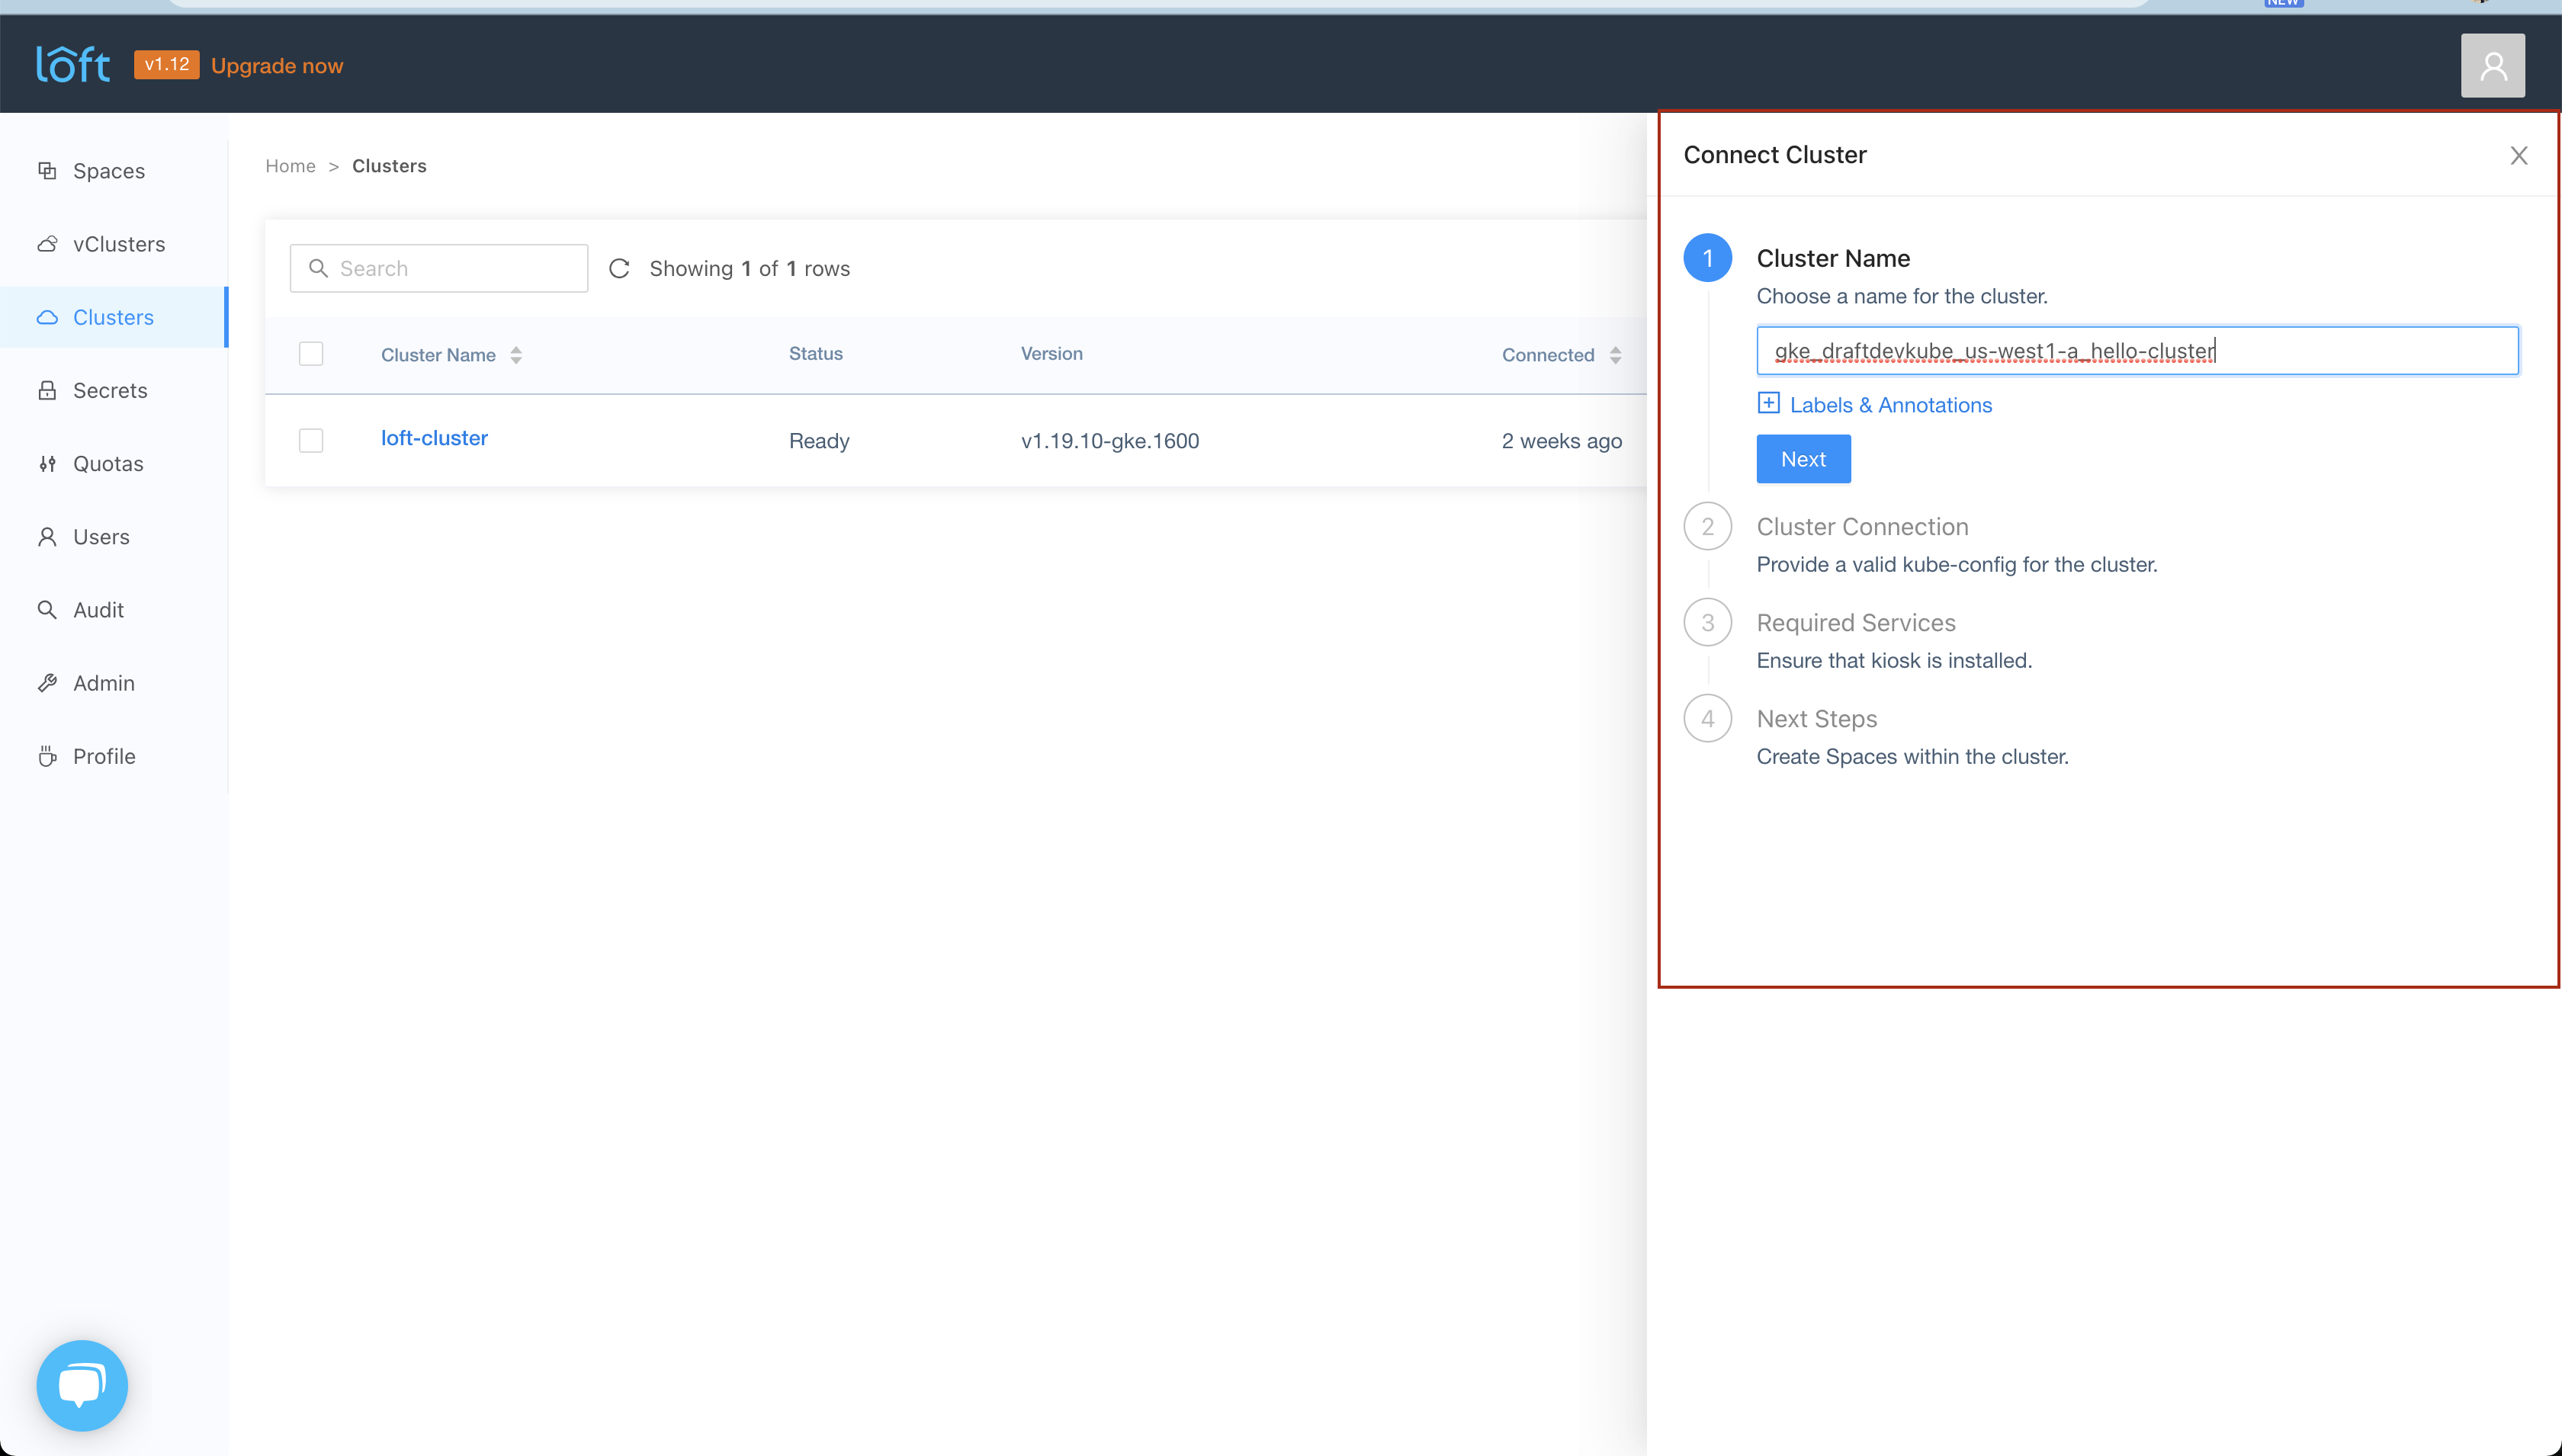The image size is (2562, 1456).
Task: Open the loft-cluster link
Action: 434,438
